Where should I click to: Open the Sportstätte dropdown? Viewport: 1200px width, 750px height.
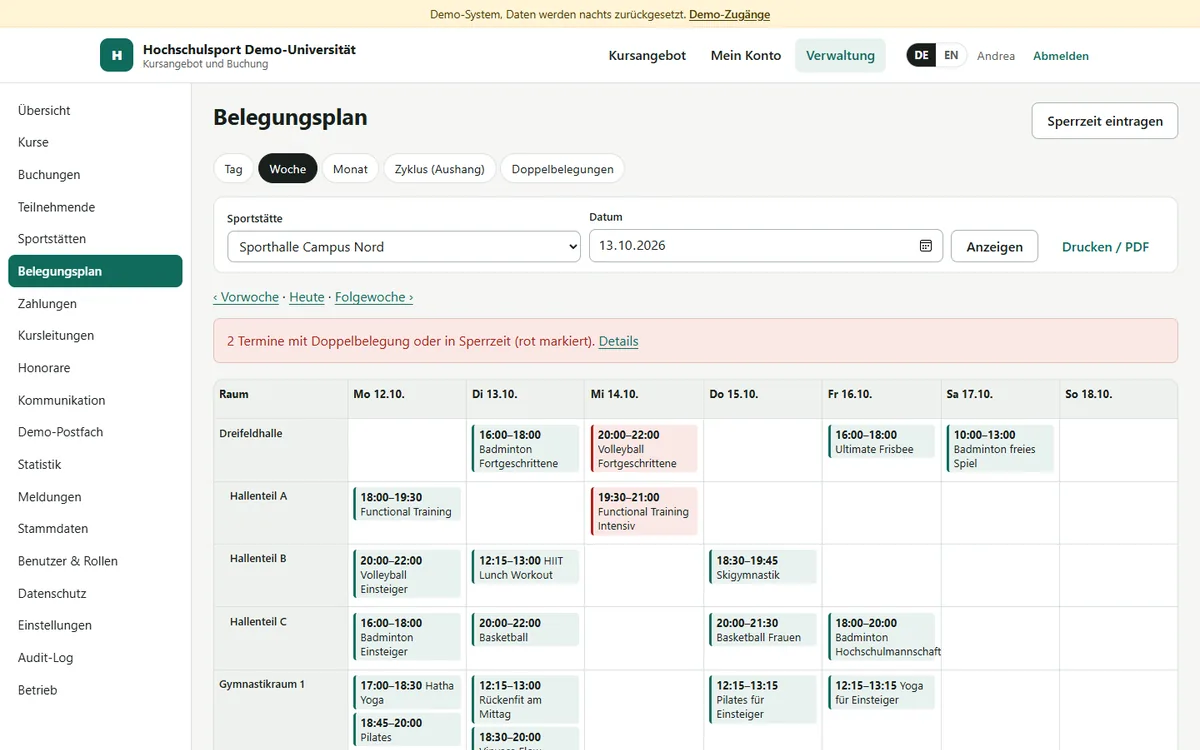404,246
